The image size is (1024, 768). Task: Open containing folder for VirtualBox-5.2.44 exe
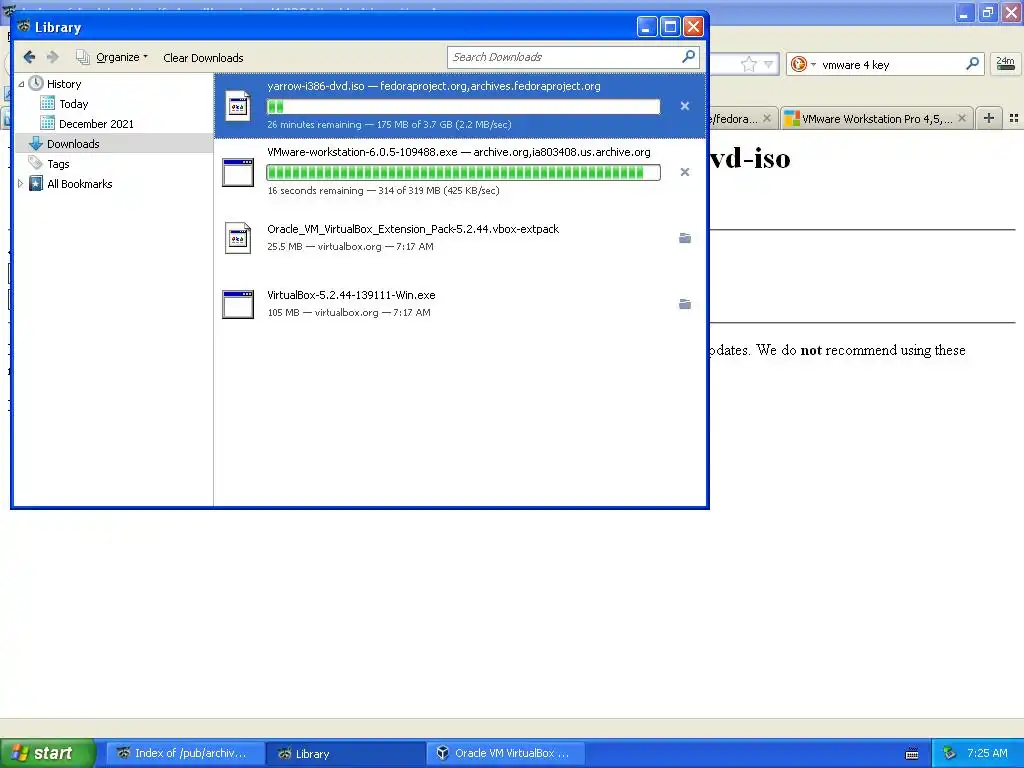(684, 304)
